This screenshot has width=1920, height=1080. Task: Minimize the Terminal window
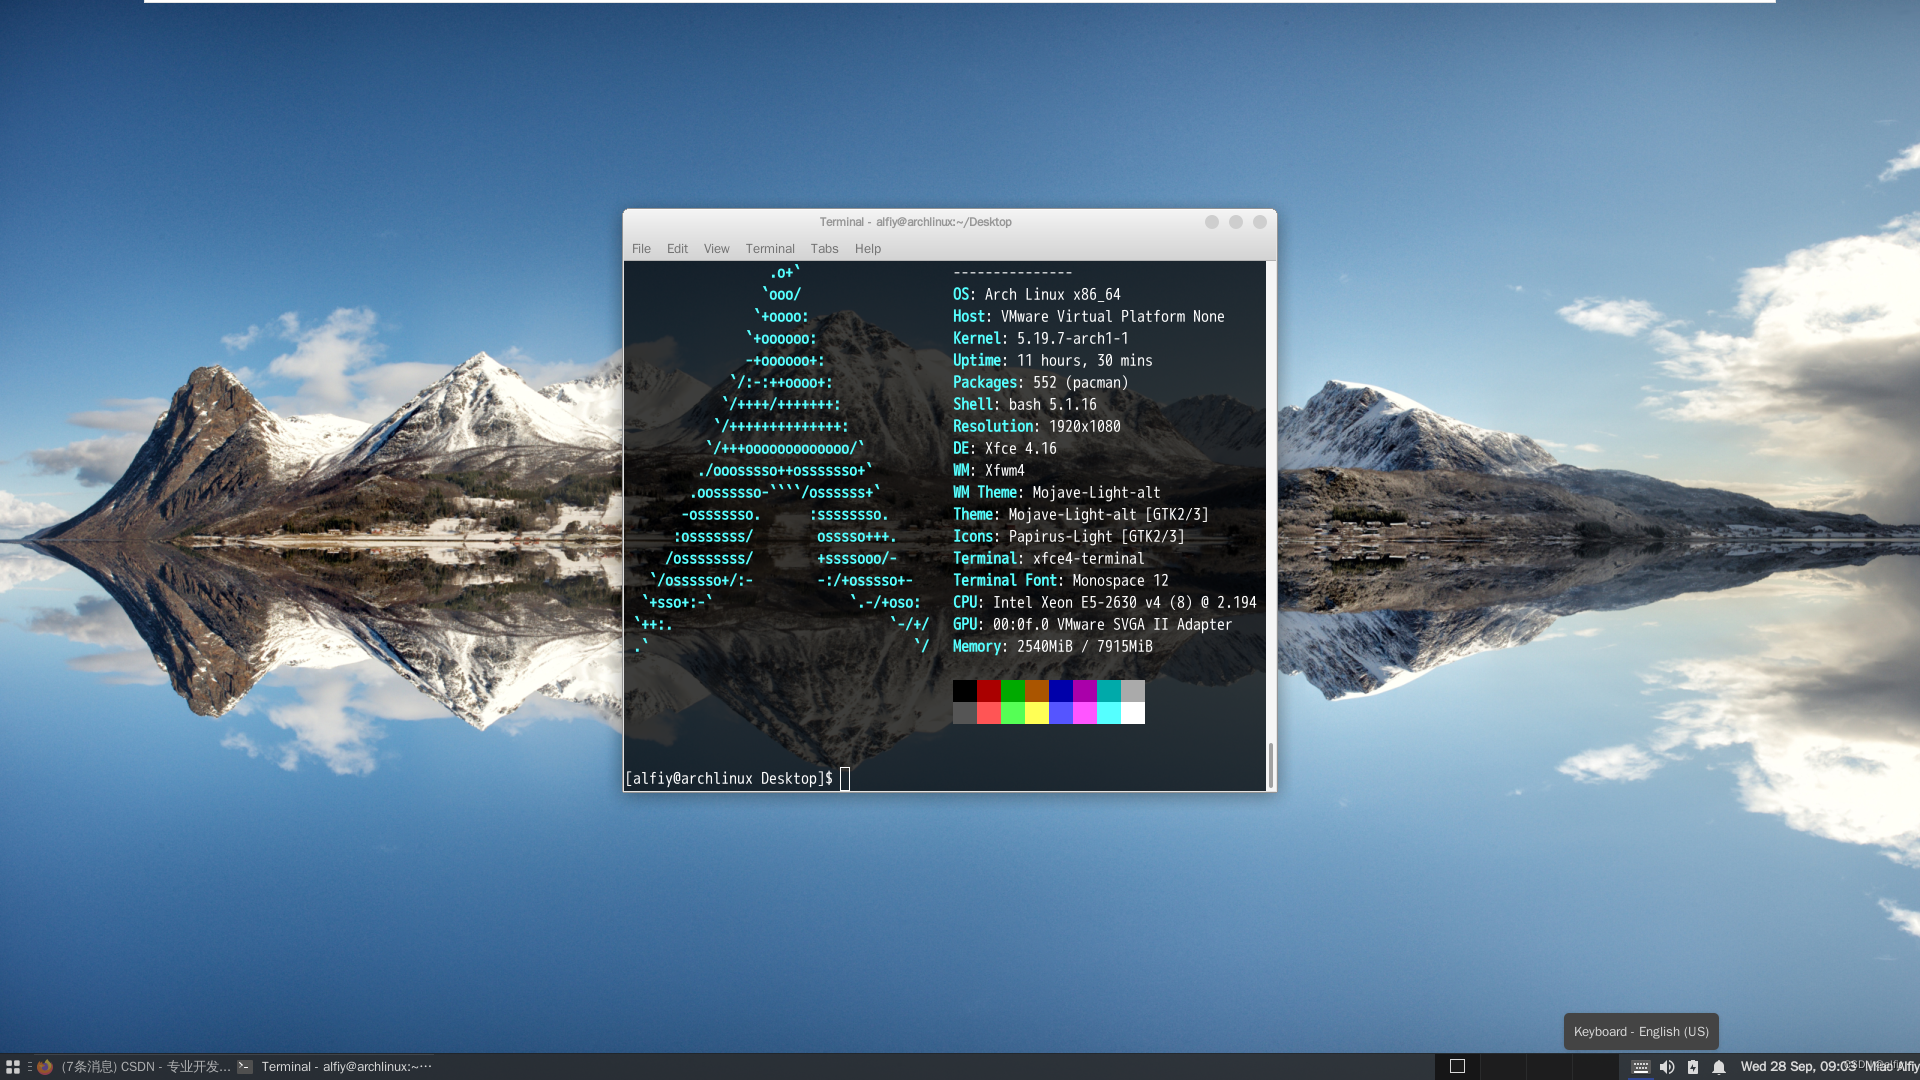[x=1212, y=222]
